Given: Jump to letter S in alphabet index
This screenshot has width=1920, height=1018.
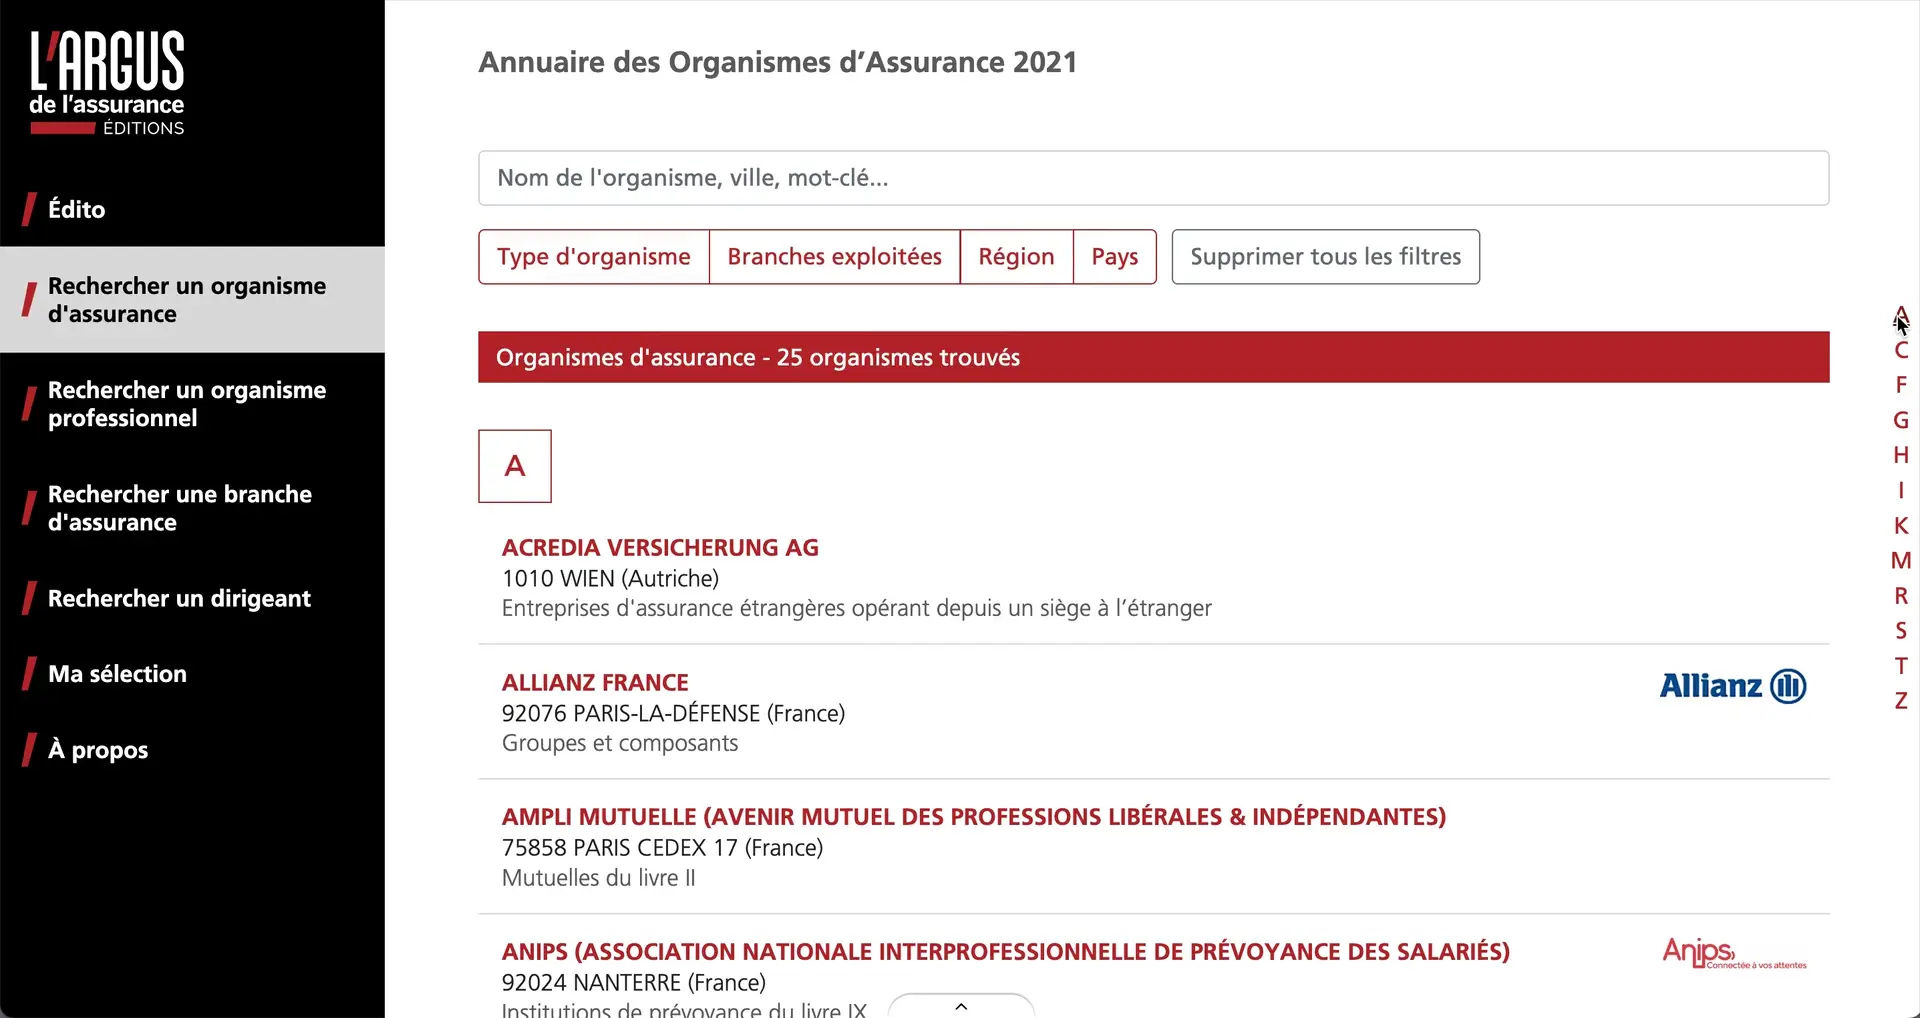Looking at the screenshot, I should pos(1901,630).
